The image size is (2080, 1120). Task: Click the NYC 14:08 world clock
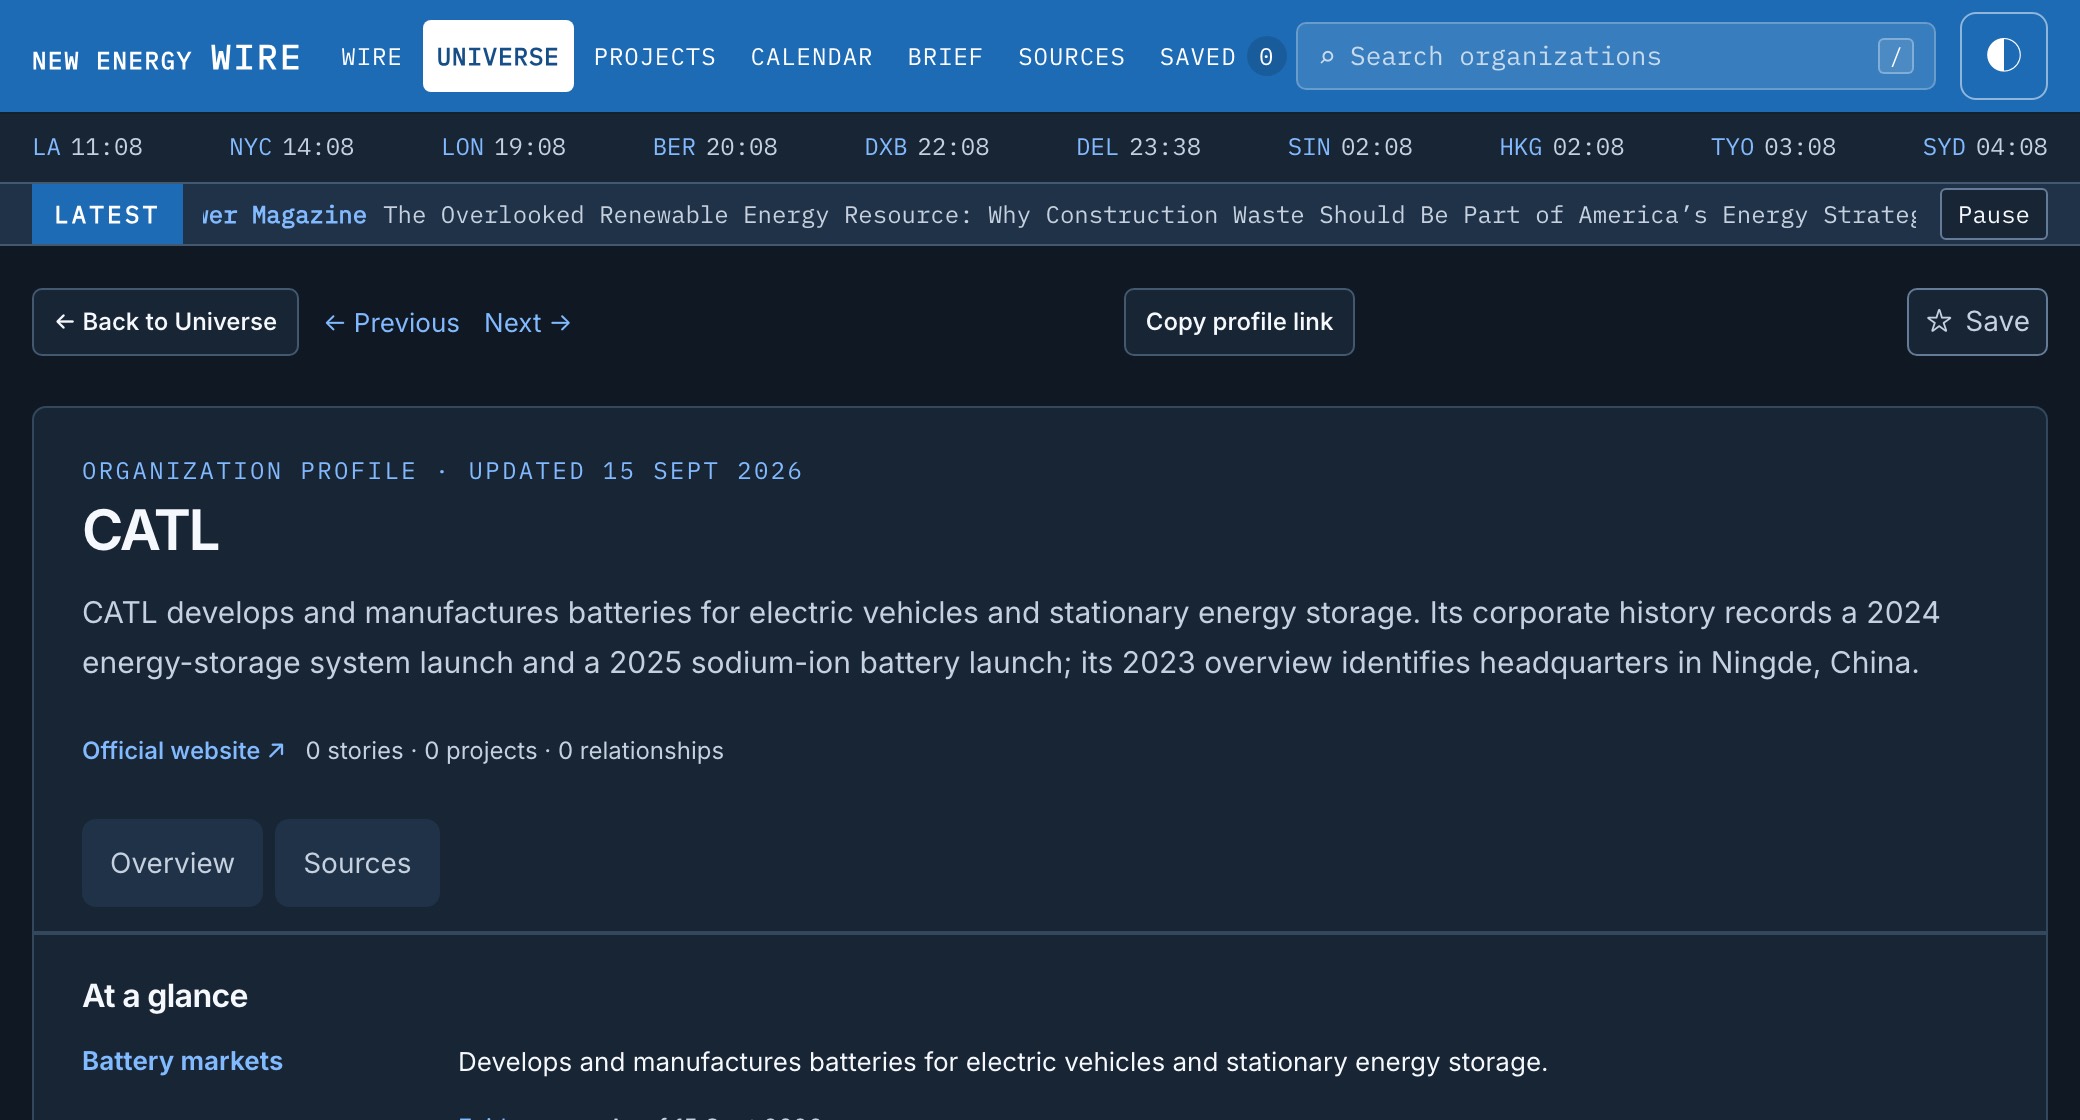(292, 147)
